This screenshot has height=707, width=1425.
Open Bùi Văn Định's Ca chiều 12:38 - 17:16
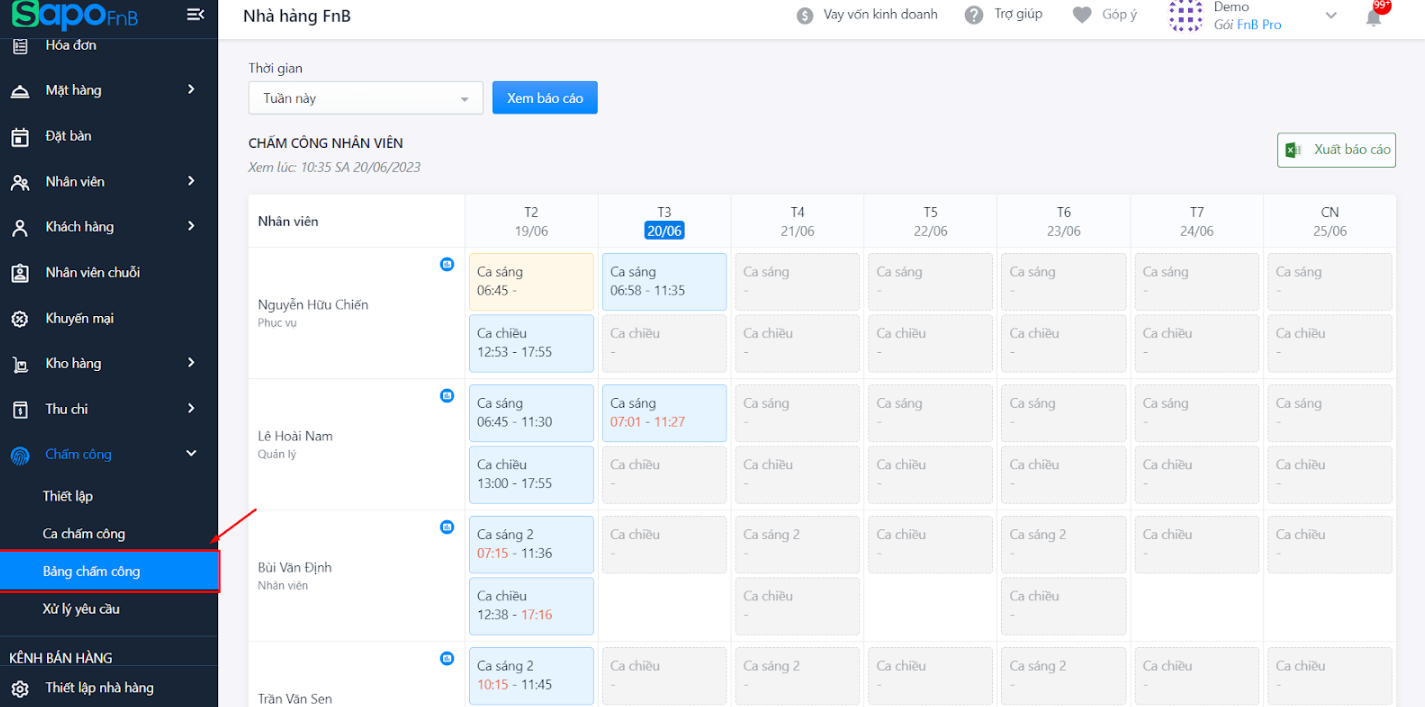(531, 606)
